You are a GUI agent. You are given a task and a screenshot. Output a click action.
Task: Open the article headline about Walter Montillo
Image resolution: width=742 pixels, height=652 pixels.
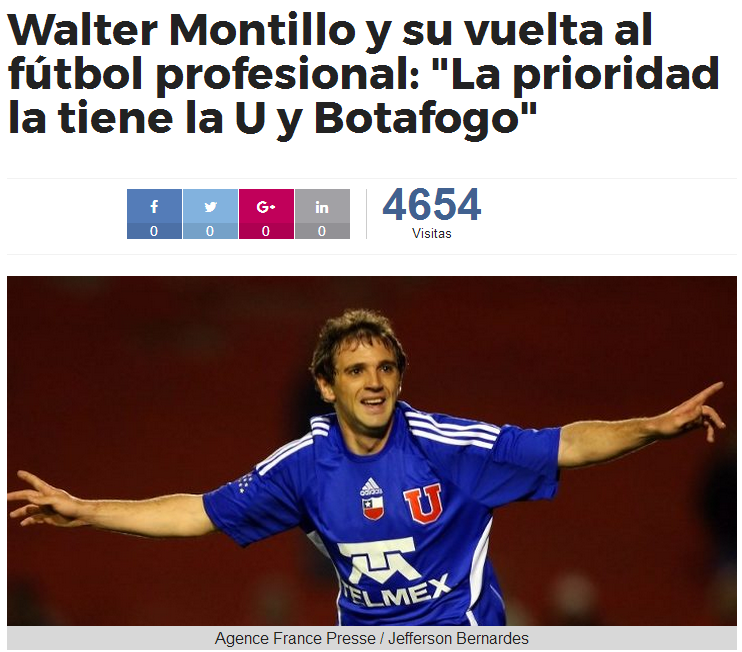click(363, 73)
